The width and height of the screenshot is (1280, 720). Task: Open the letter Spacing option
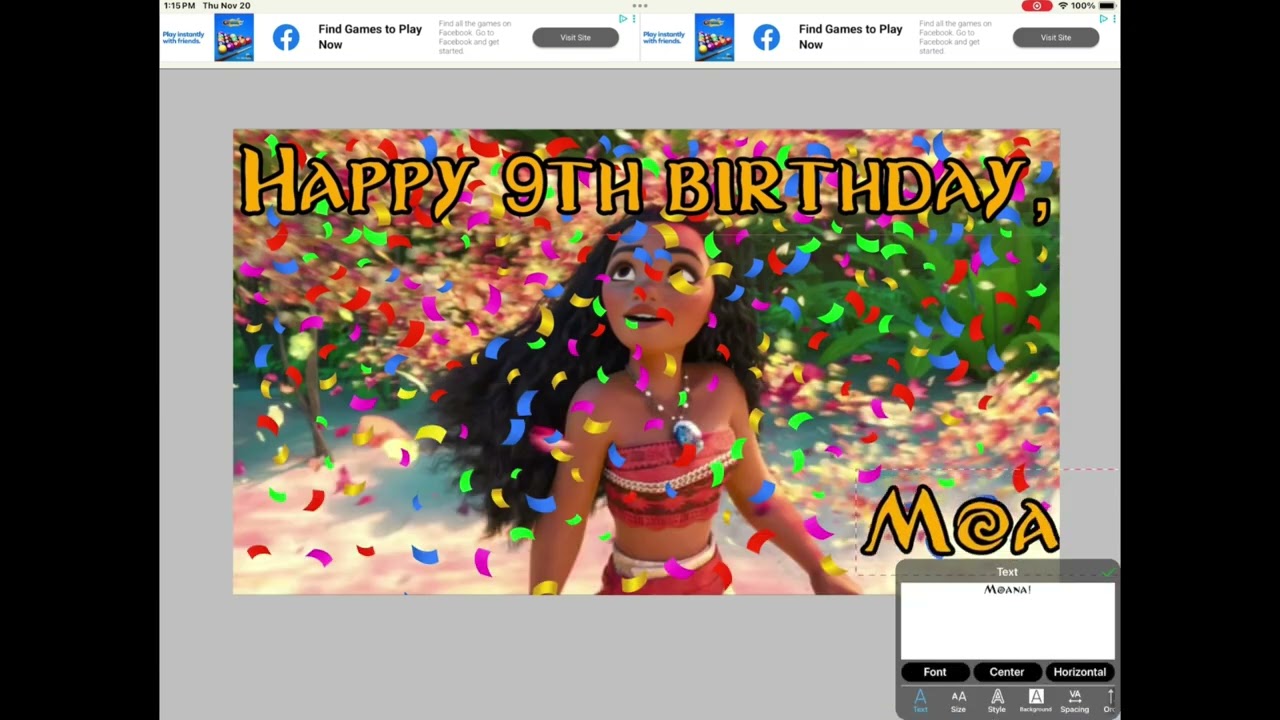point(1074,701)
